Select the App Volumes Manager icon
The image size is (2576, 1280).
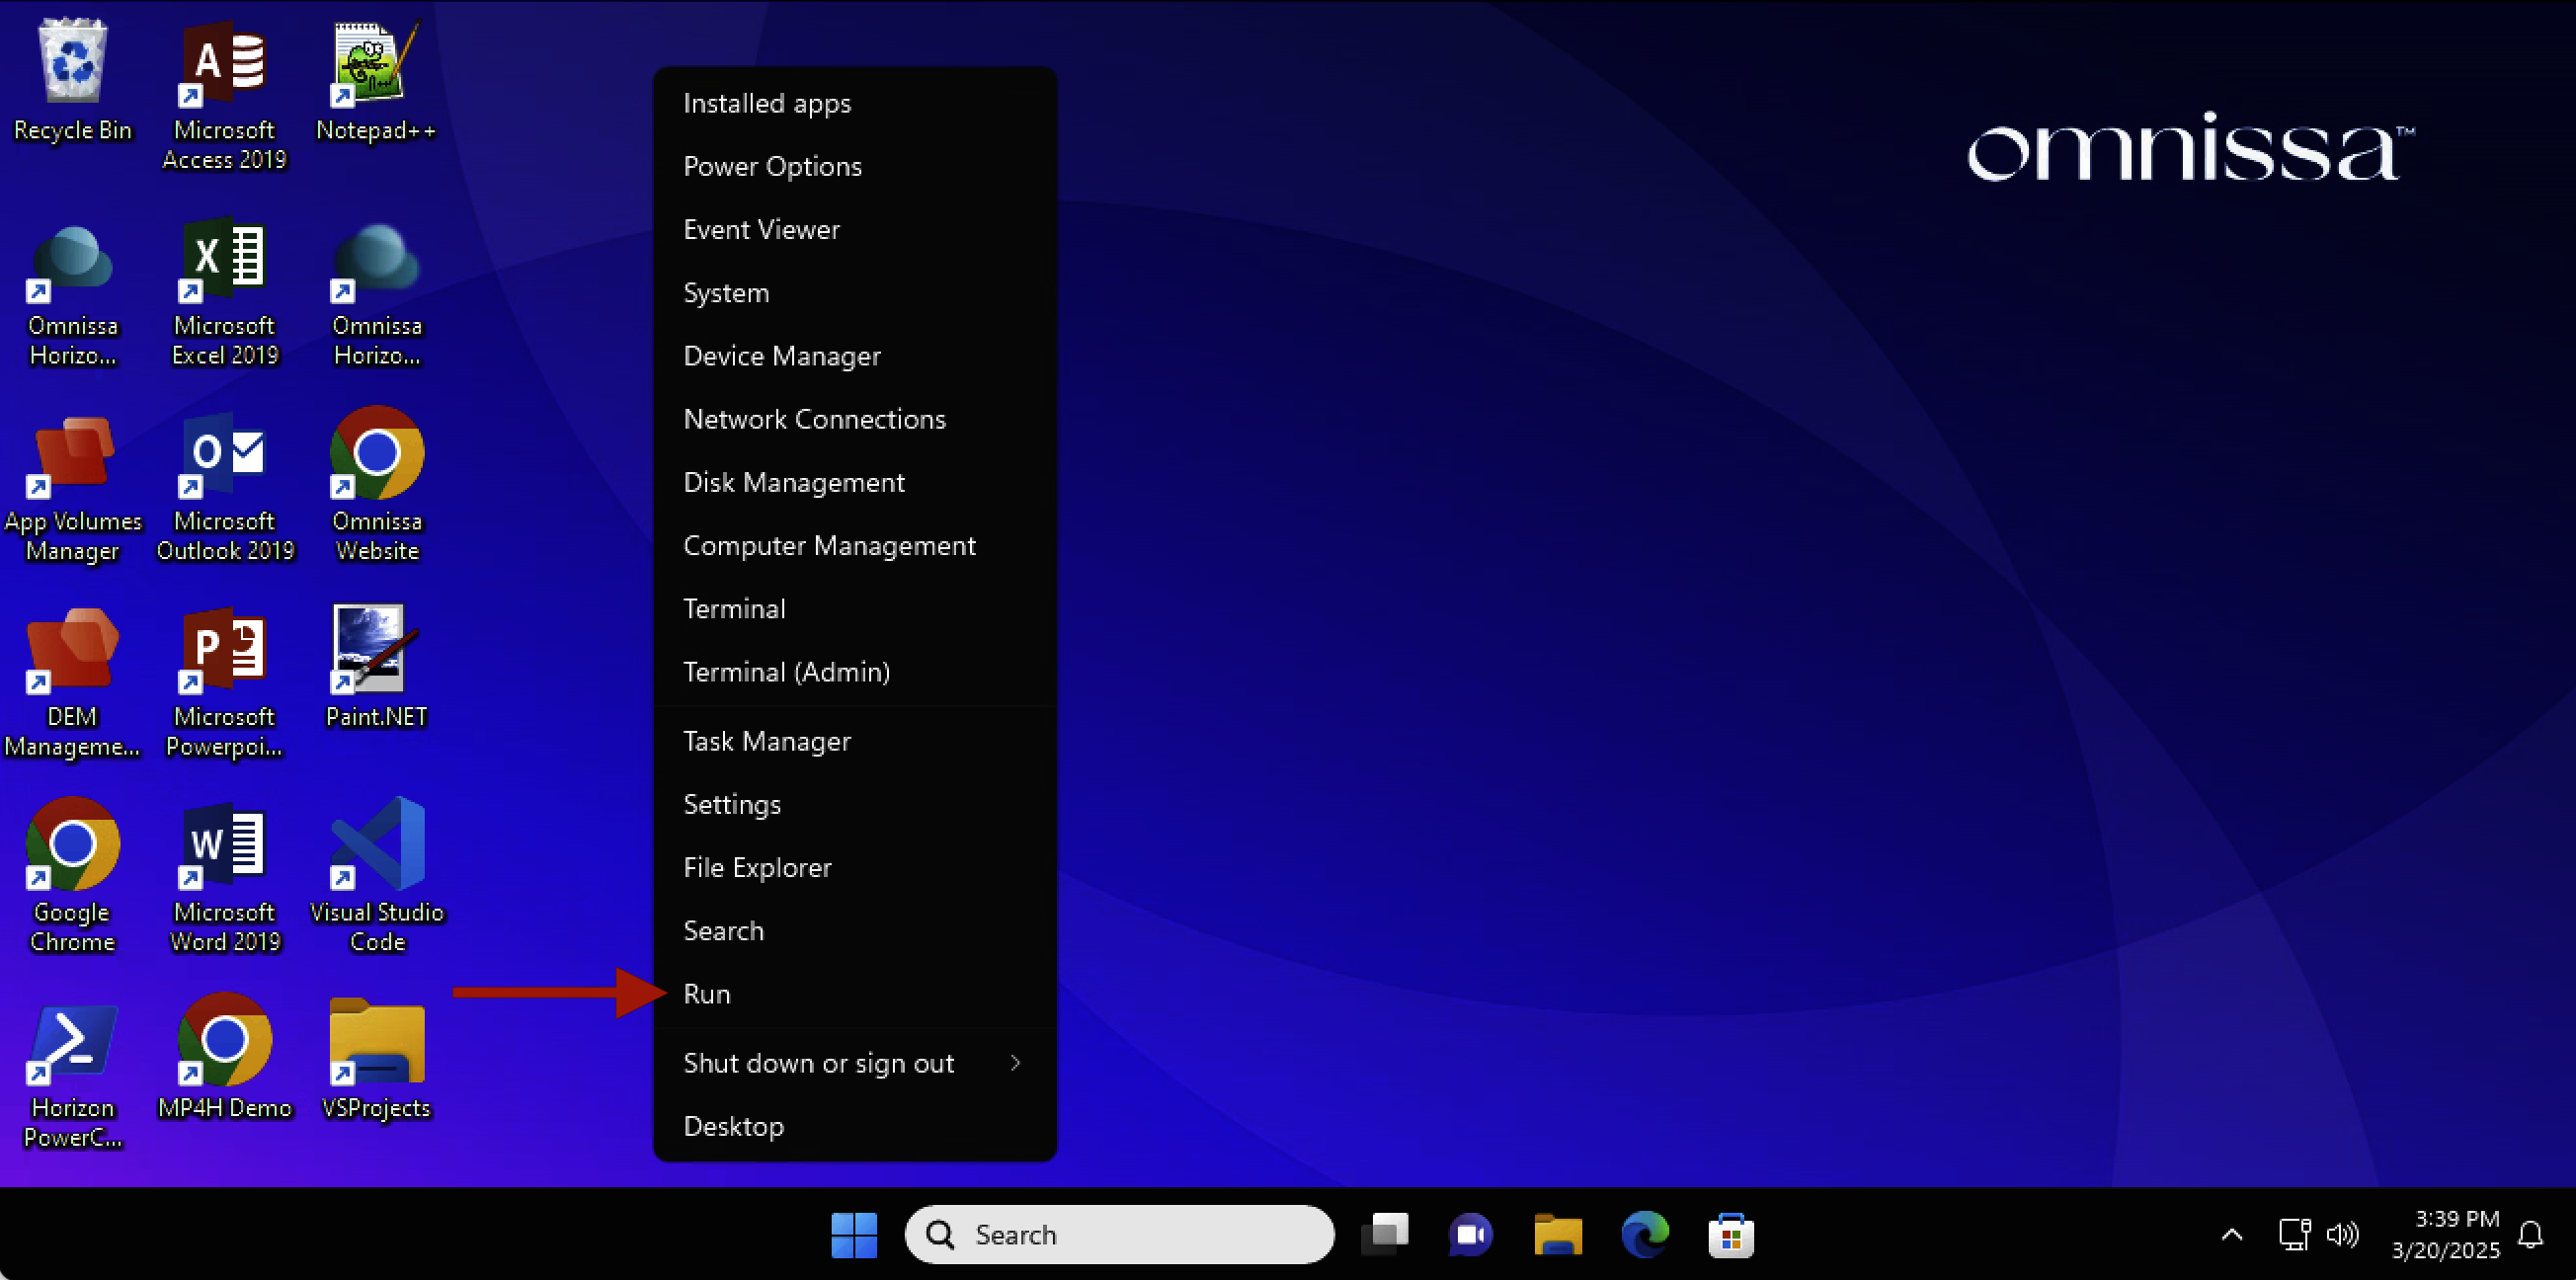[x=72, y=455]
